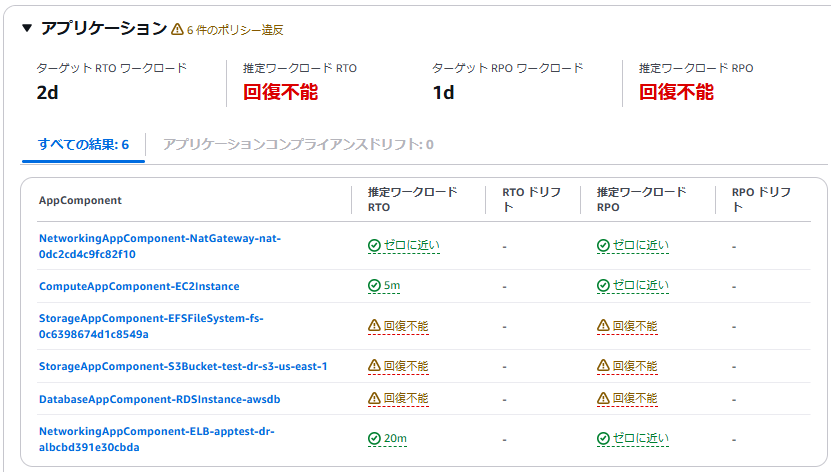
Task: Click 回復不能 RPO value for EFSFileSystem
Action: [x=635, y=326]
